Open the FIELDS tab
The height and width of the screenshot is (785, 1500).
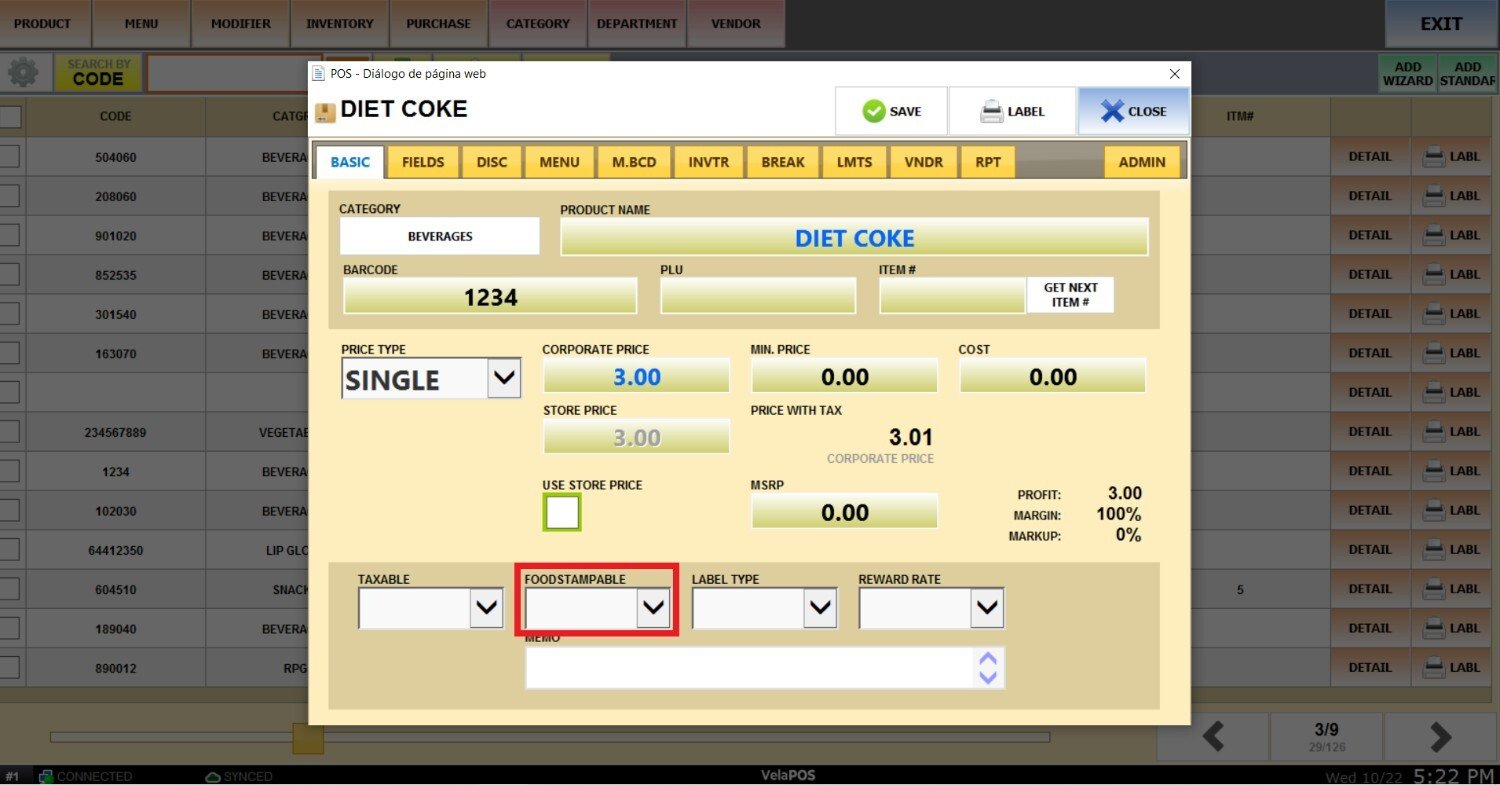(x=423, y=162)
